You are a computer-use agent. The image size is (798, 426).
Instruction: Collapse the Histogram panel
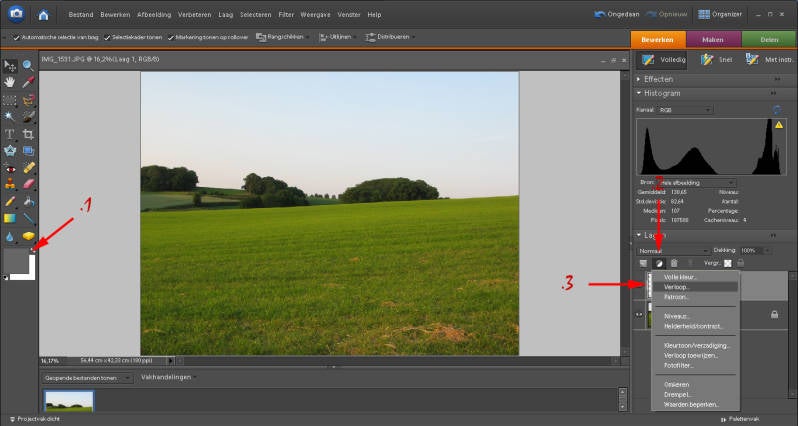coord(640,92)
